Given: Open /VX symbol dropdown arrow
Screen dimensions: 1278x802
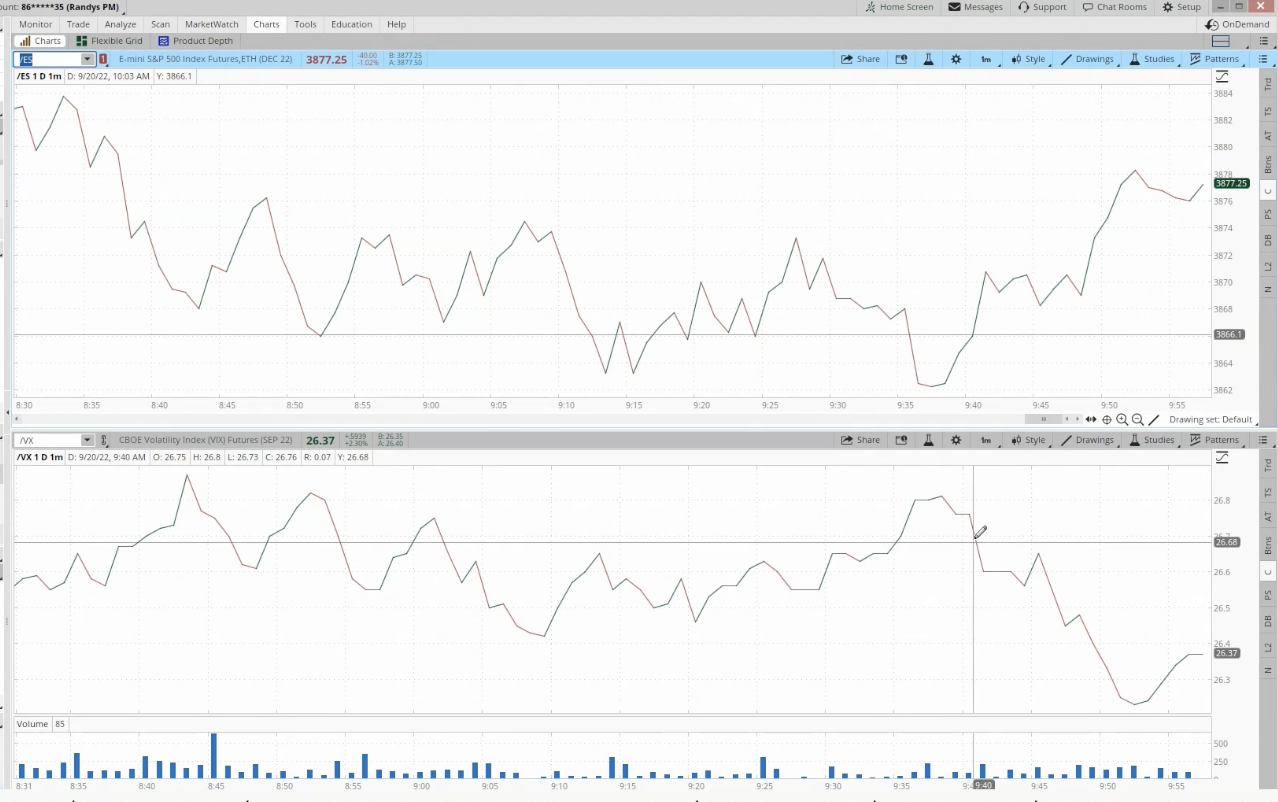Looking at the screenshot, I should [x=88, y=440].
